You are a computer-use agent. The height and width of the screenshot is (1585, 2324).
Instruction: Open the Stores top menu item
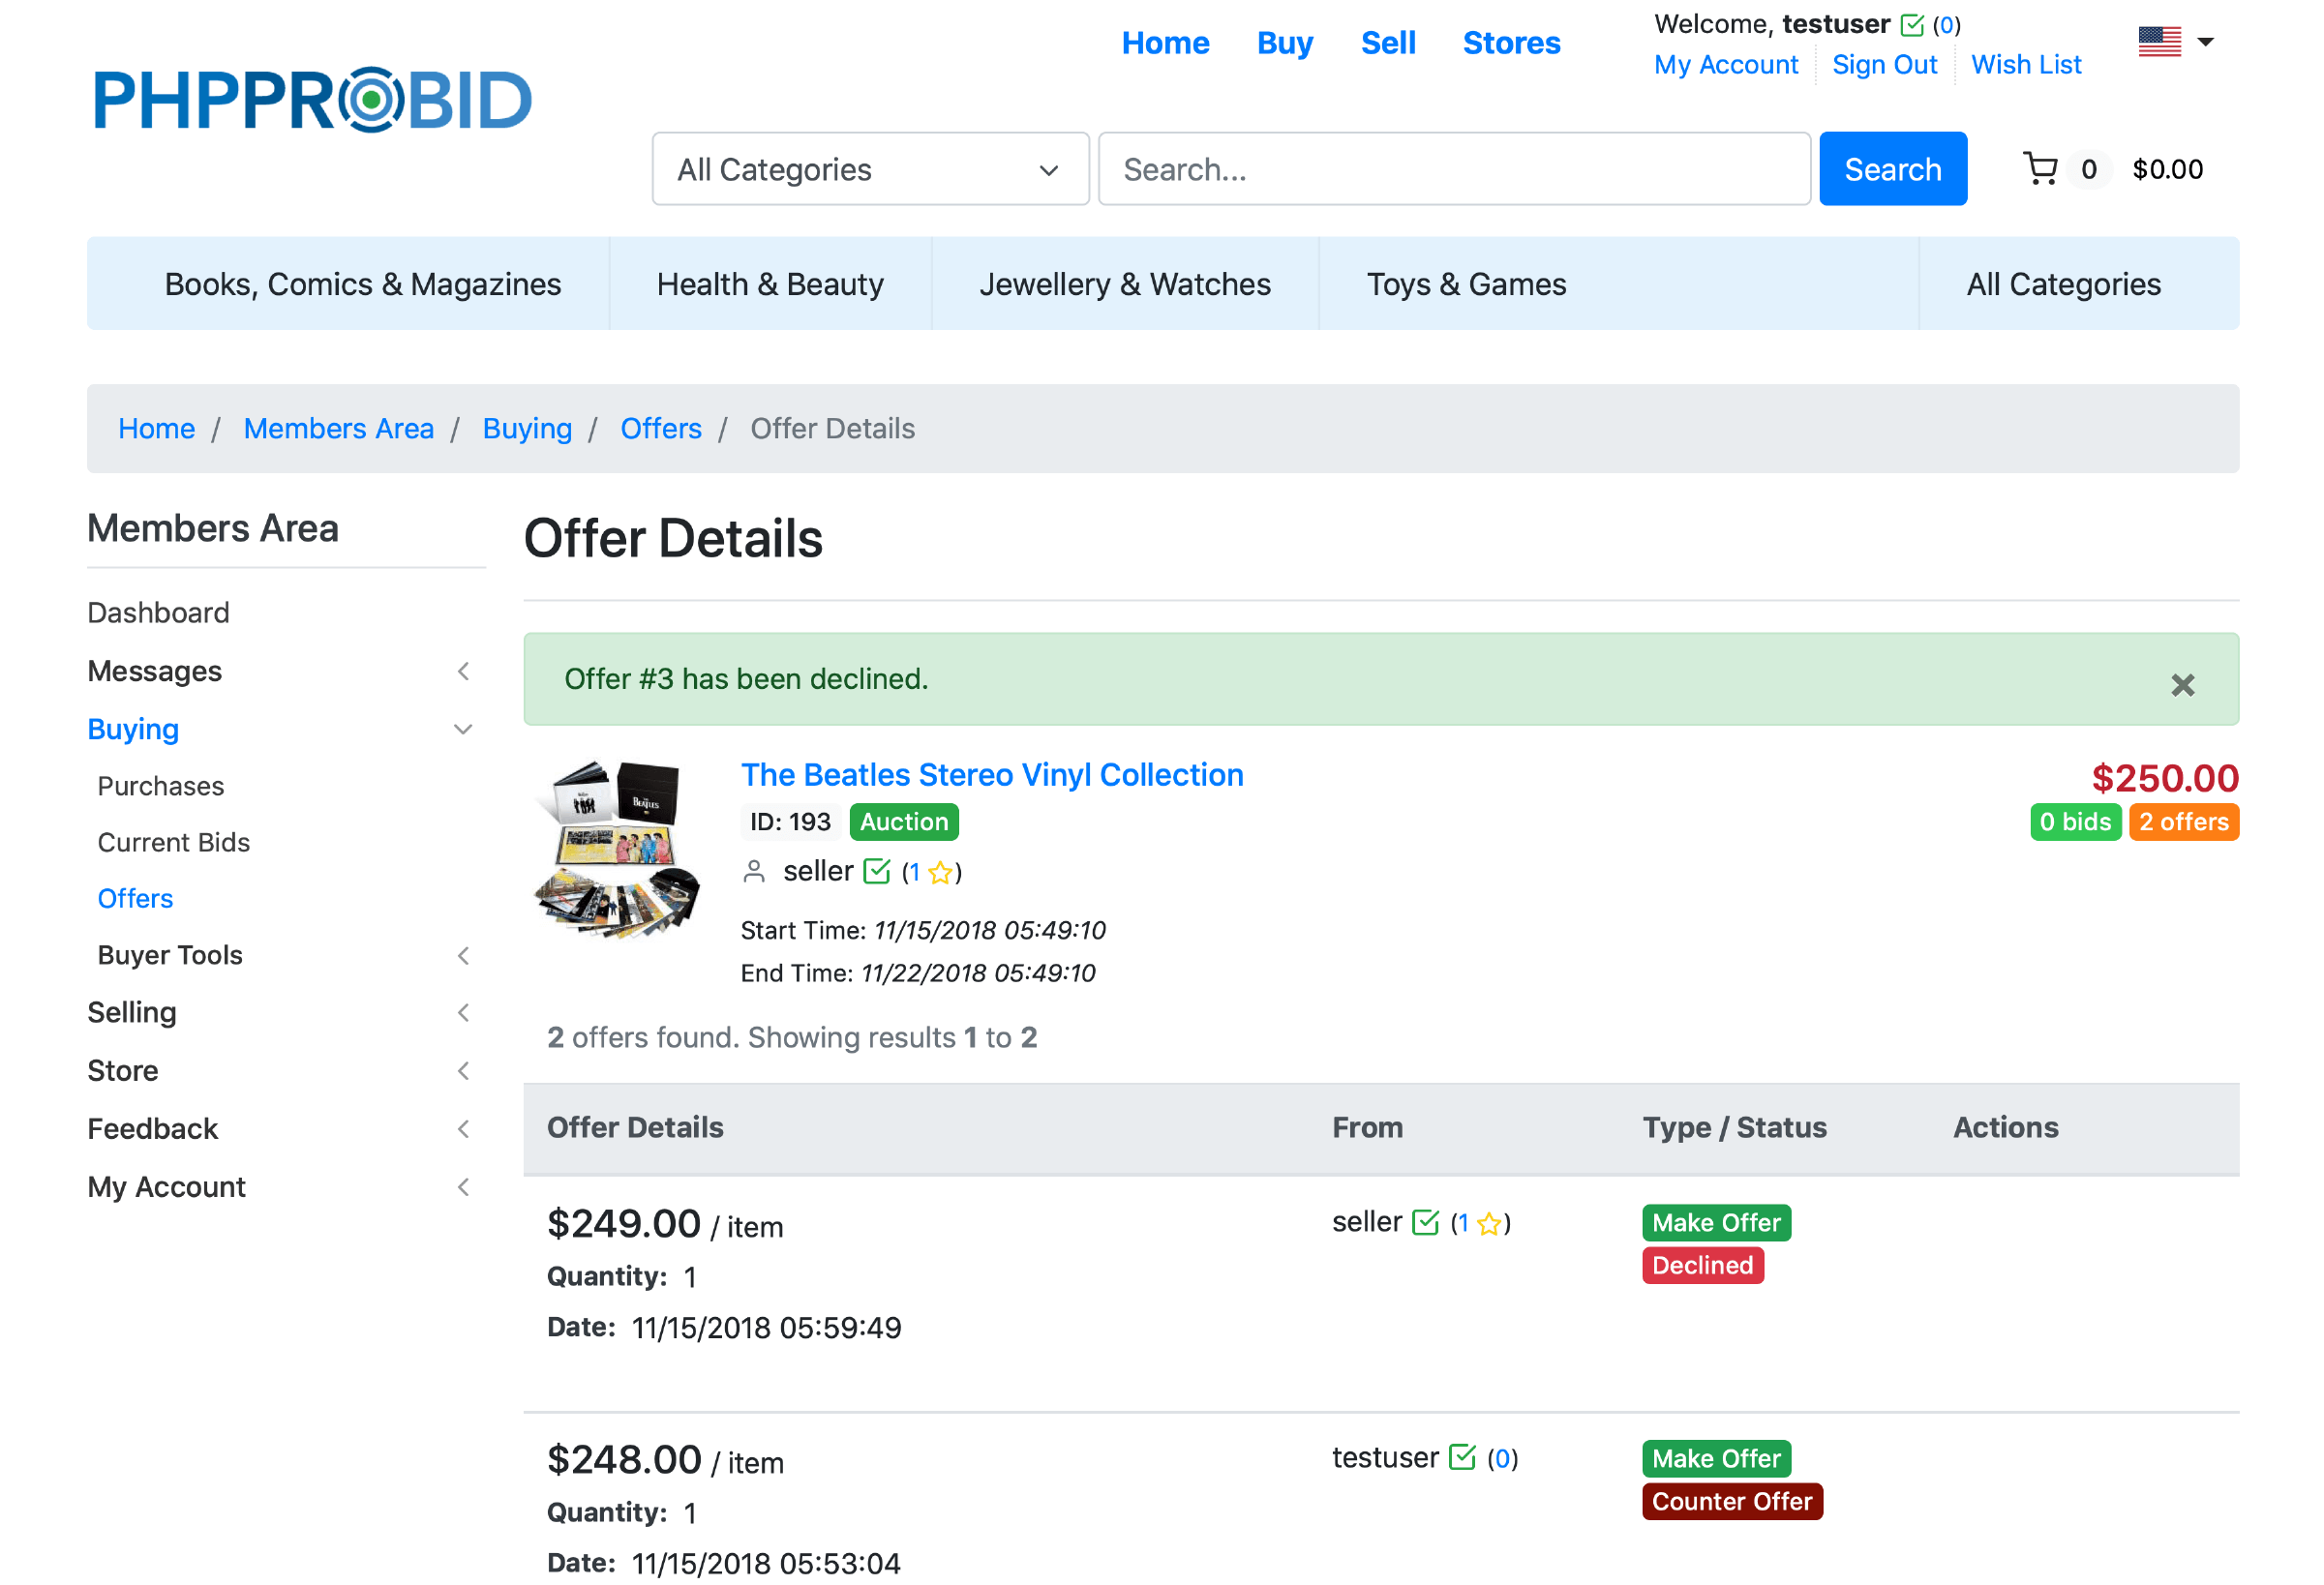[1510, 43]
